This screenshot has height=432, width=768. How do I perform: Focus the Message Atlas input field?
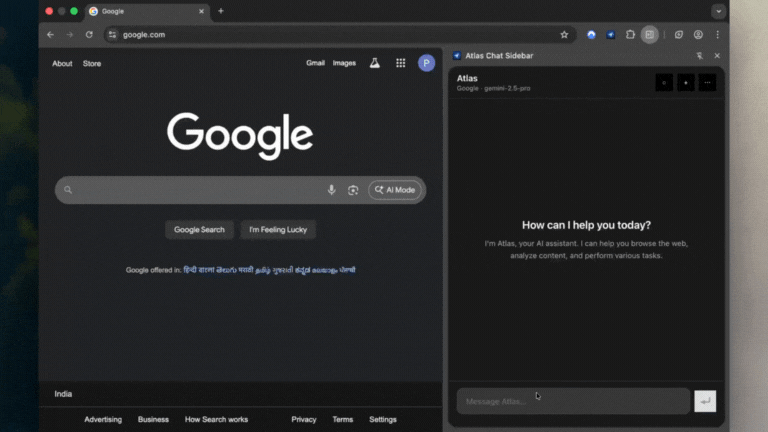[573, 401]
